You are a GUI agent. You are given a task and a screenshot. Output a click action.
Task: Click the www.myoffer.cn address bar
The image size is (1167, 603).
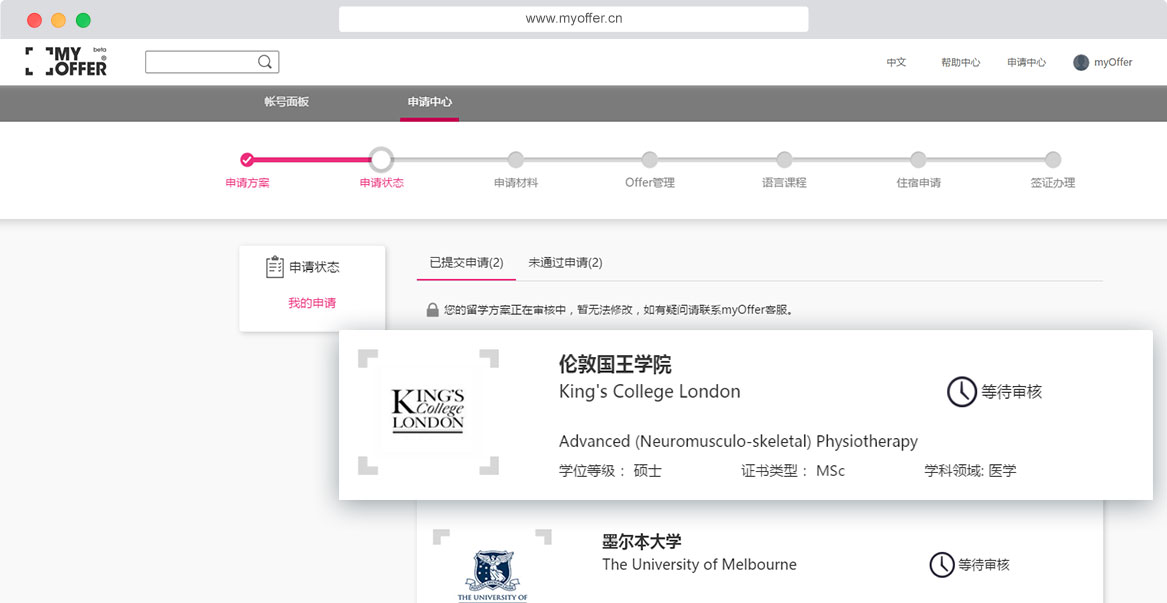click(573, 19)
